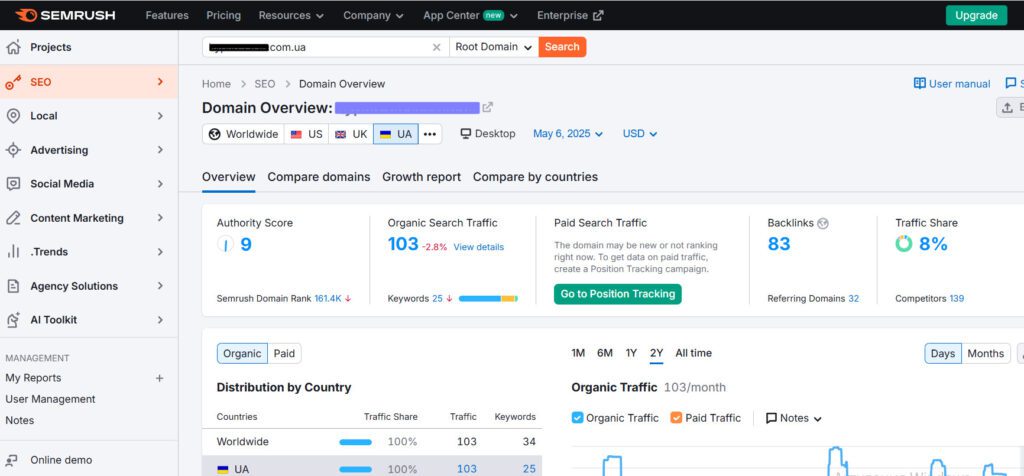This screenshot has height=476, width=1024.
Task: Expand the Local sidebar section
Action: click(x=160, y=116)
